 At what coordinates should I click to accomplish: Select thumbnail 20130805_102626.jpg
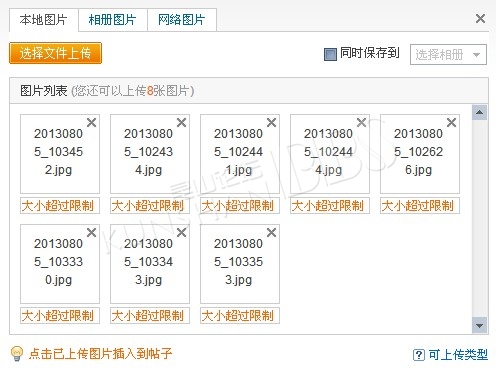click(420, 154)
